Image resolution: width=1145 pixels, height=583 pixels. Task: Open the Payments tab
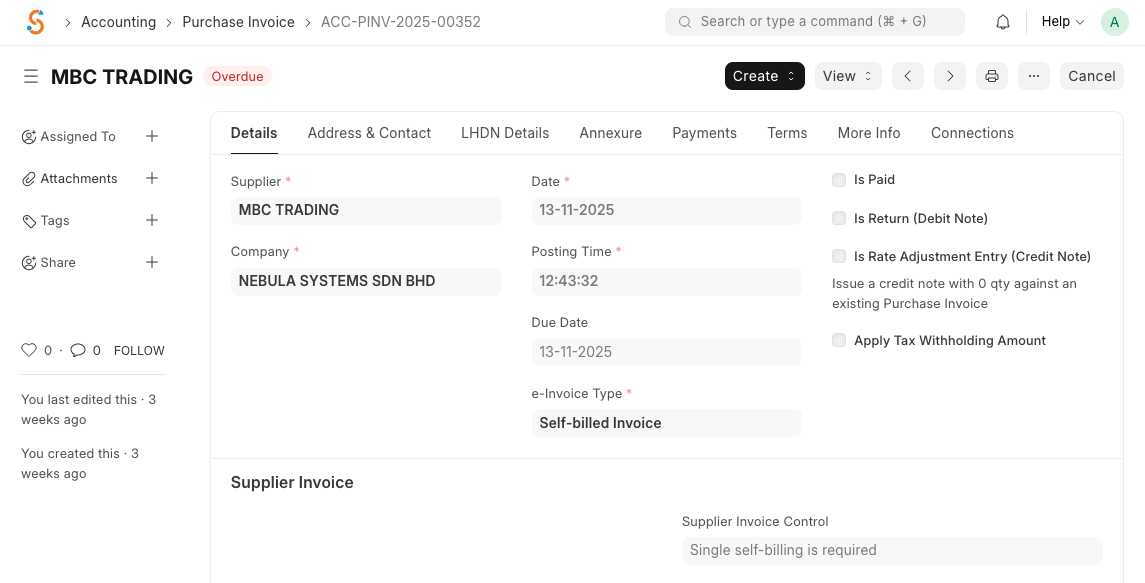704,133
